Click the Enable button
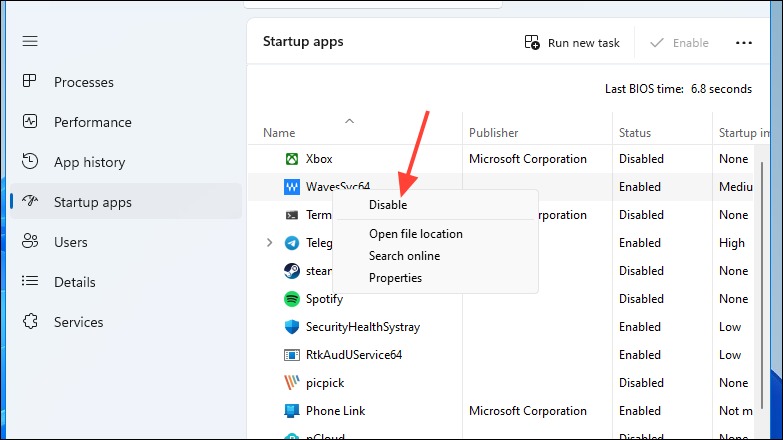This screenshot has height=440, width=783. 679,43
